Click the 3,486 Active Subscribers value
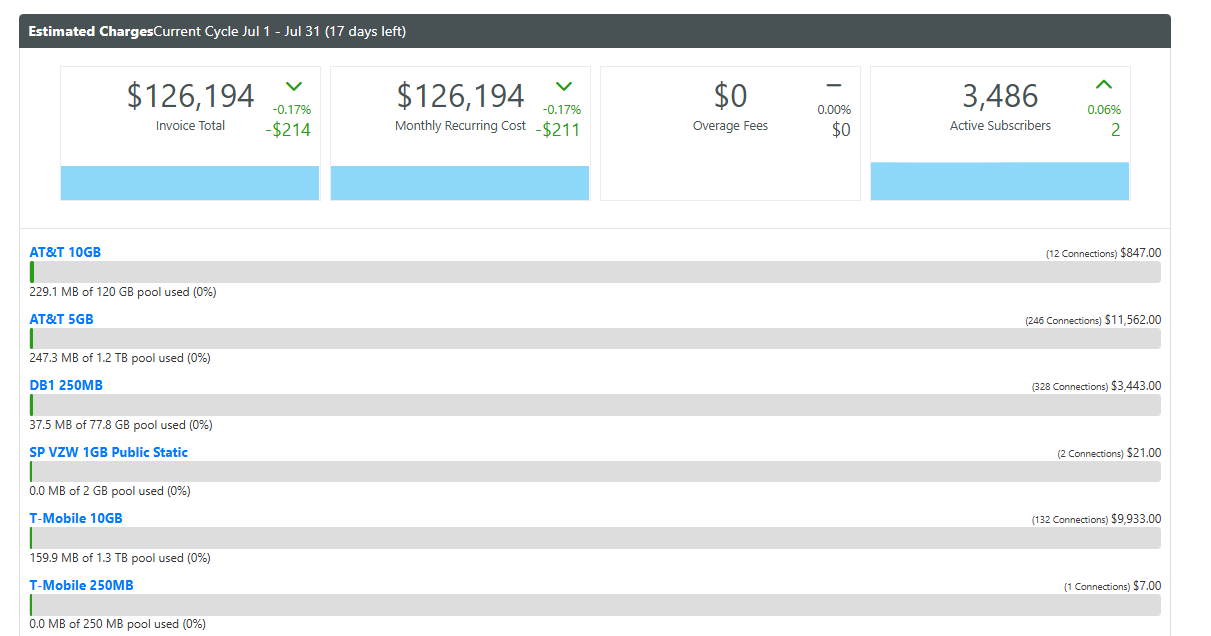Screen dimensions: 1211x636 (1000, 96)
